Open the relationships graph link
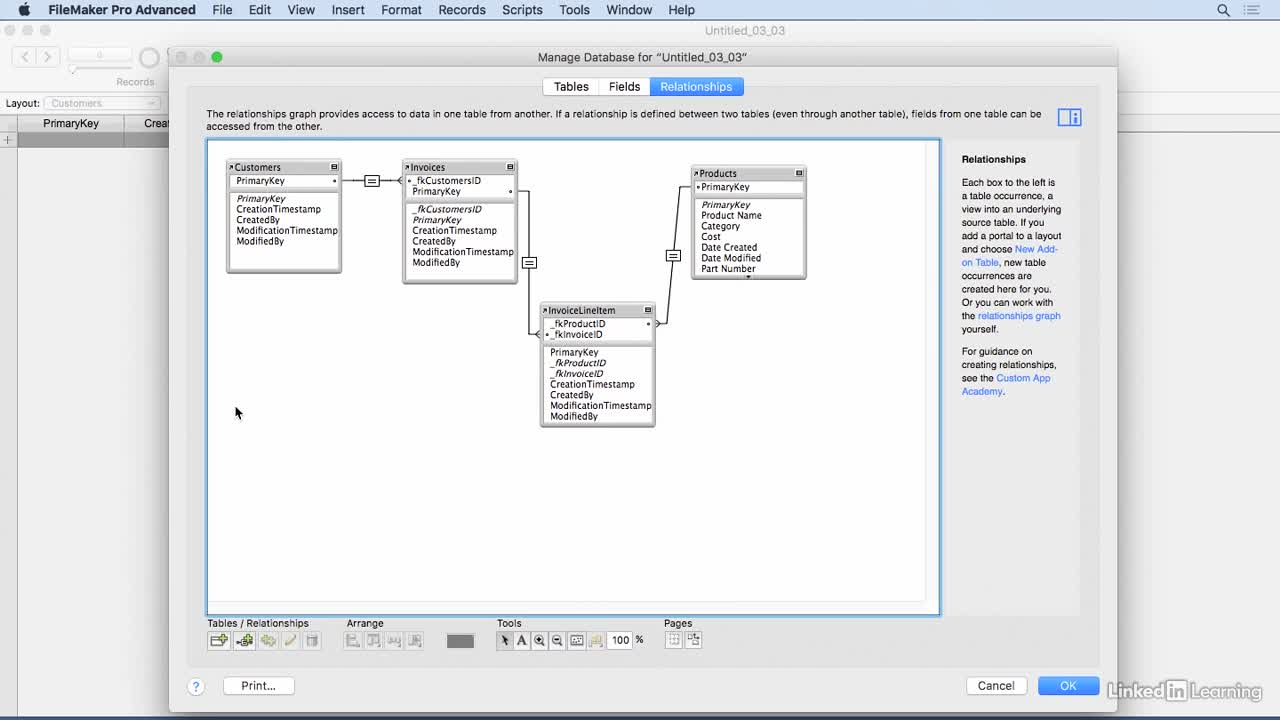The height and width of the screenshot is (720, 1280). 1019,316
